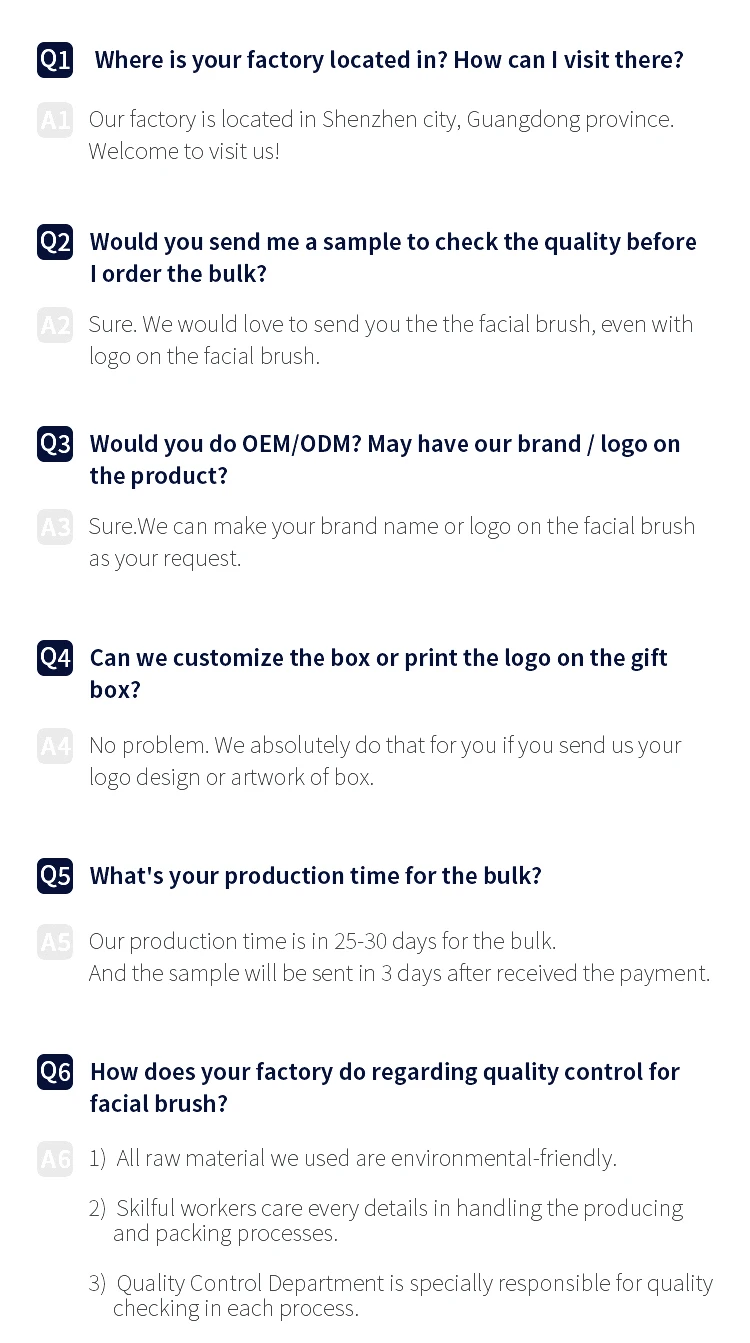Click the sample quality check question
The image size is (750, 1343).
tap(392, 257)
